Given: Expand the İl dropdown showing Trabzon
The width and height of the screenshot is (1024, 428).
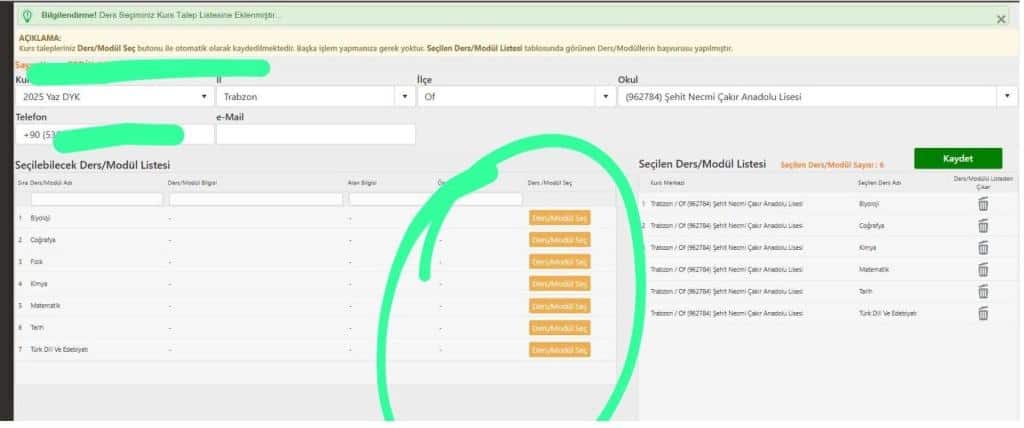Looking at the screenshot, I should [x=315, y=97].
